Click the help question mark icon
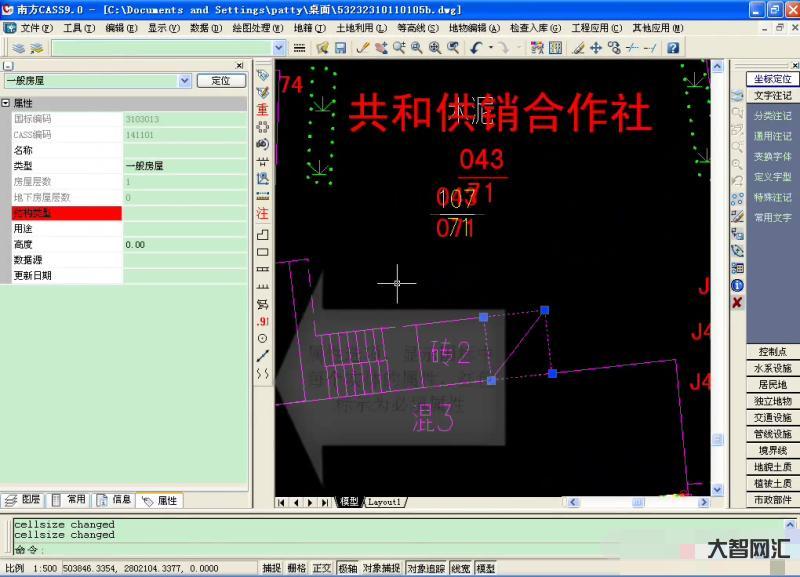This screenshot has width=800, height=577. [x=673, y=48]
